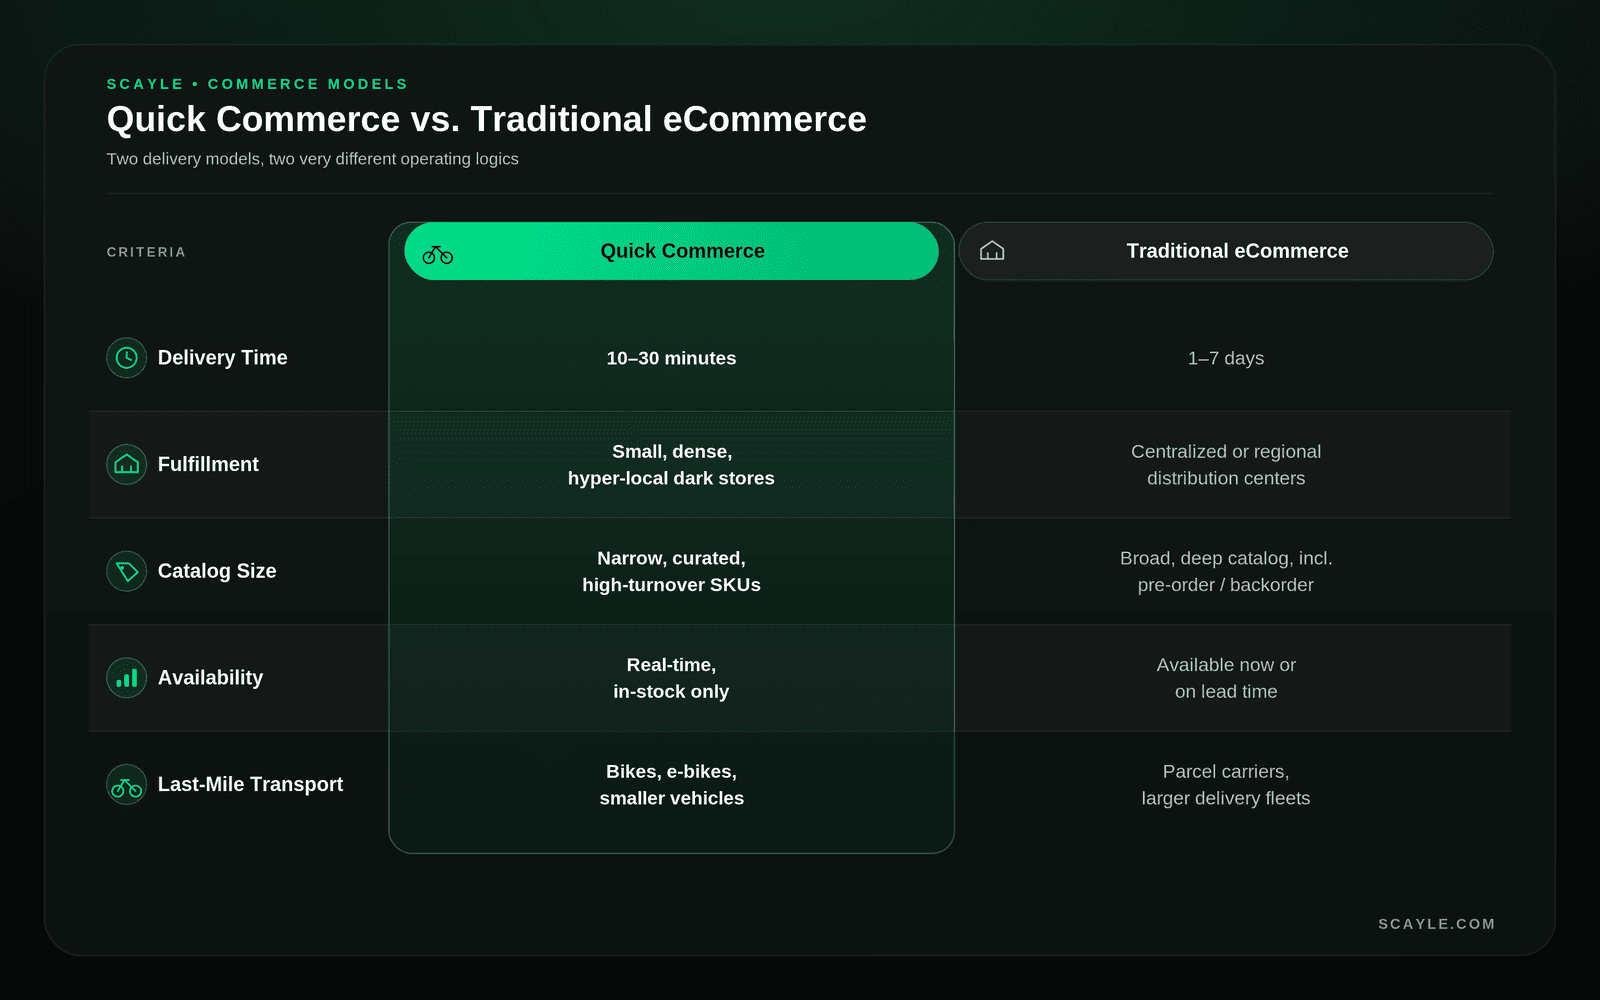Click 'Parcel carriers, larger delivery fleets' cell

[1226, 785]
